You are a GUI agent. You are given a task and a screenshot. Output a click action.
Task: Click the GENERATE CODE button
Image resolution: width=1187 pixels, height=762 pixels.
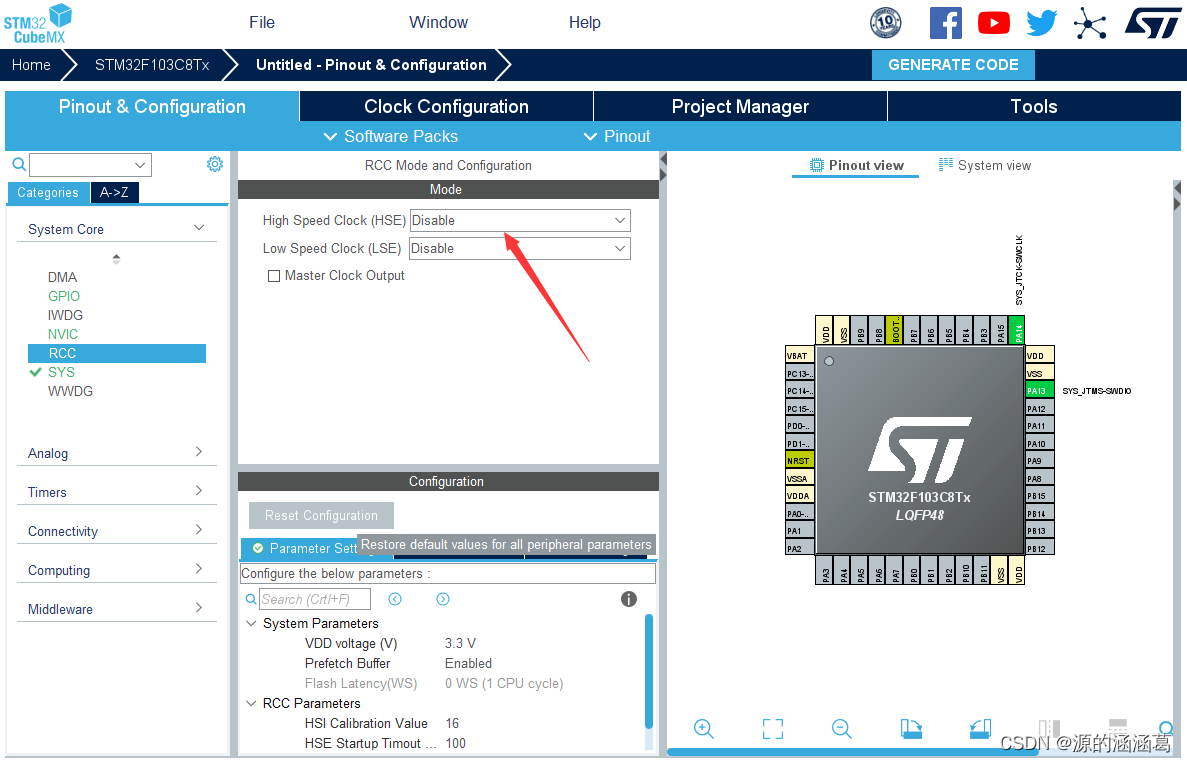[x=953, y=65]
